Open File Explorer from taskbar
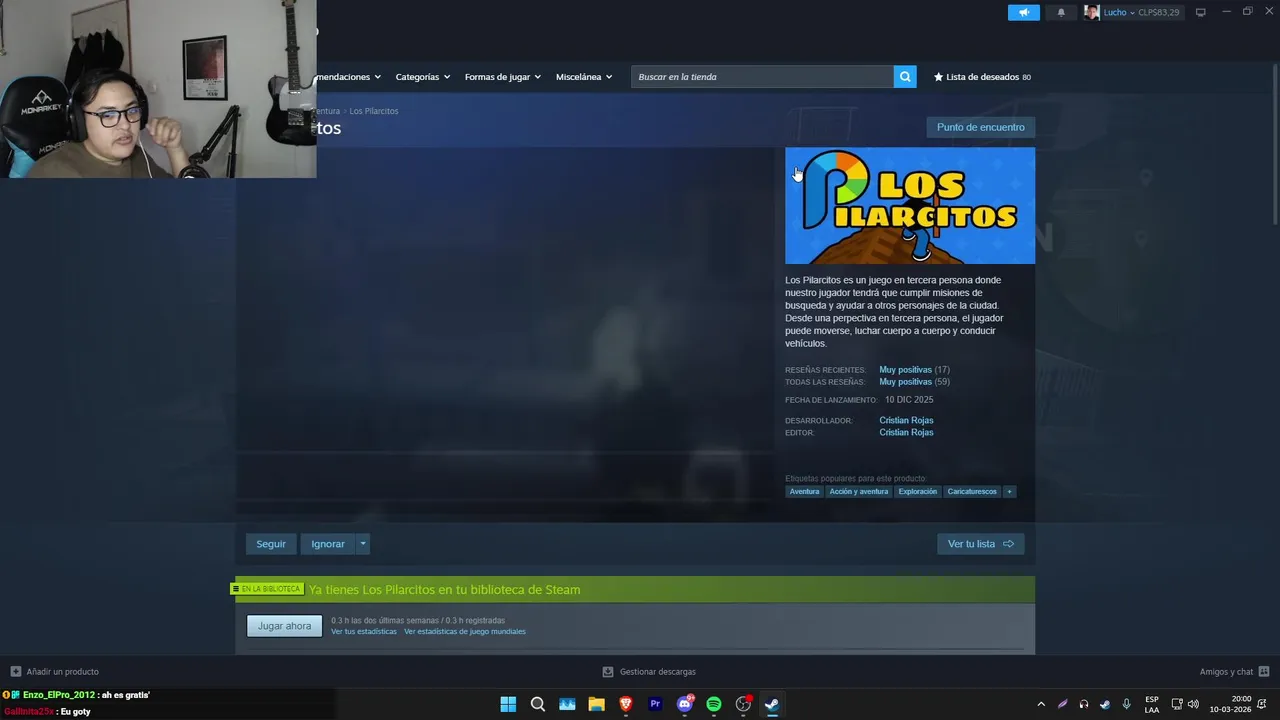This screenshot has width=1280, height=720. click(x=596, y=704)
